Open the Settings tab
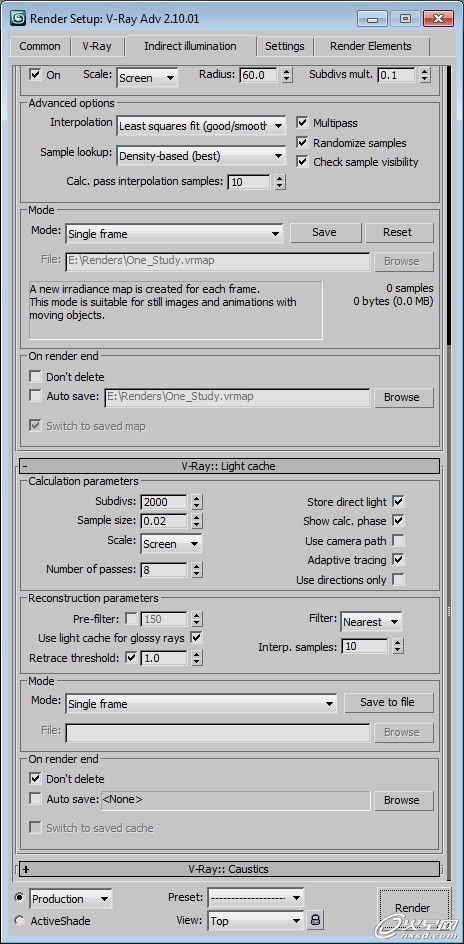464x944 pixels. (285, 46)
